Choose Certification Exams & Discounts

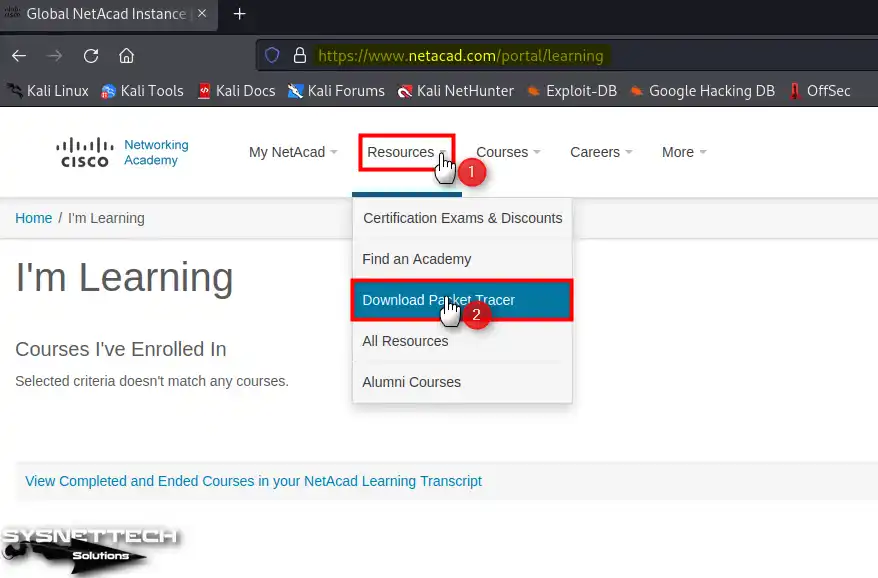[463, 218]
